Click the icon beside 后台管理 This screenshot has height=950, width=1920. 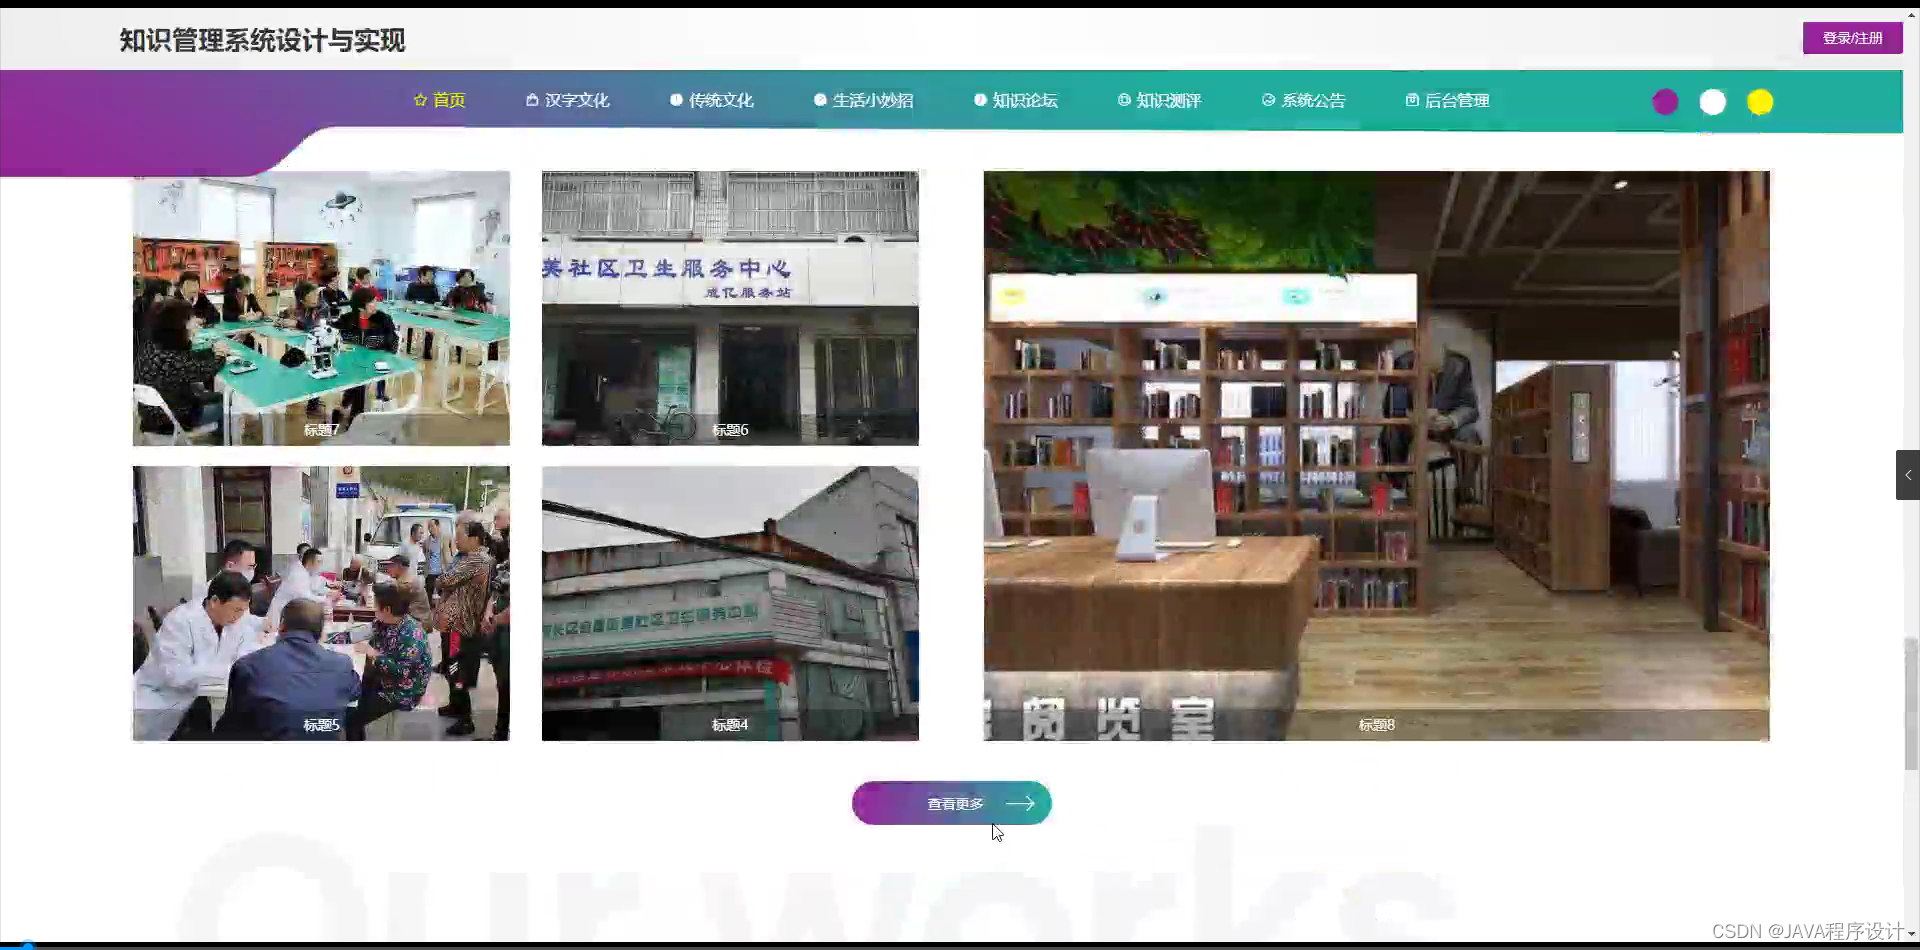pyautogui.click(x=1412, y=100)
